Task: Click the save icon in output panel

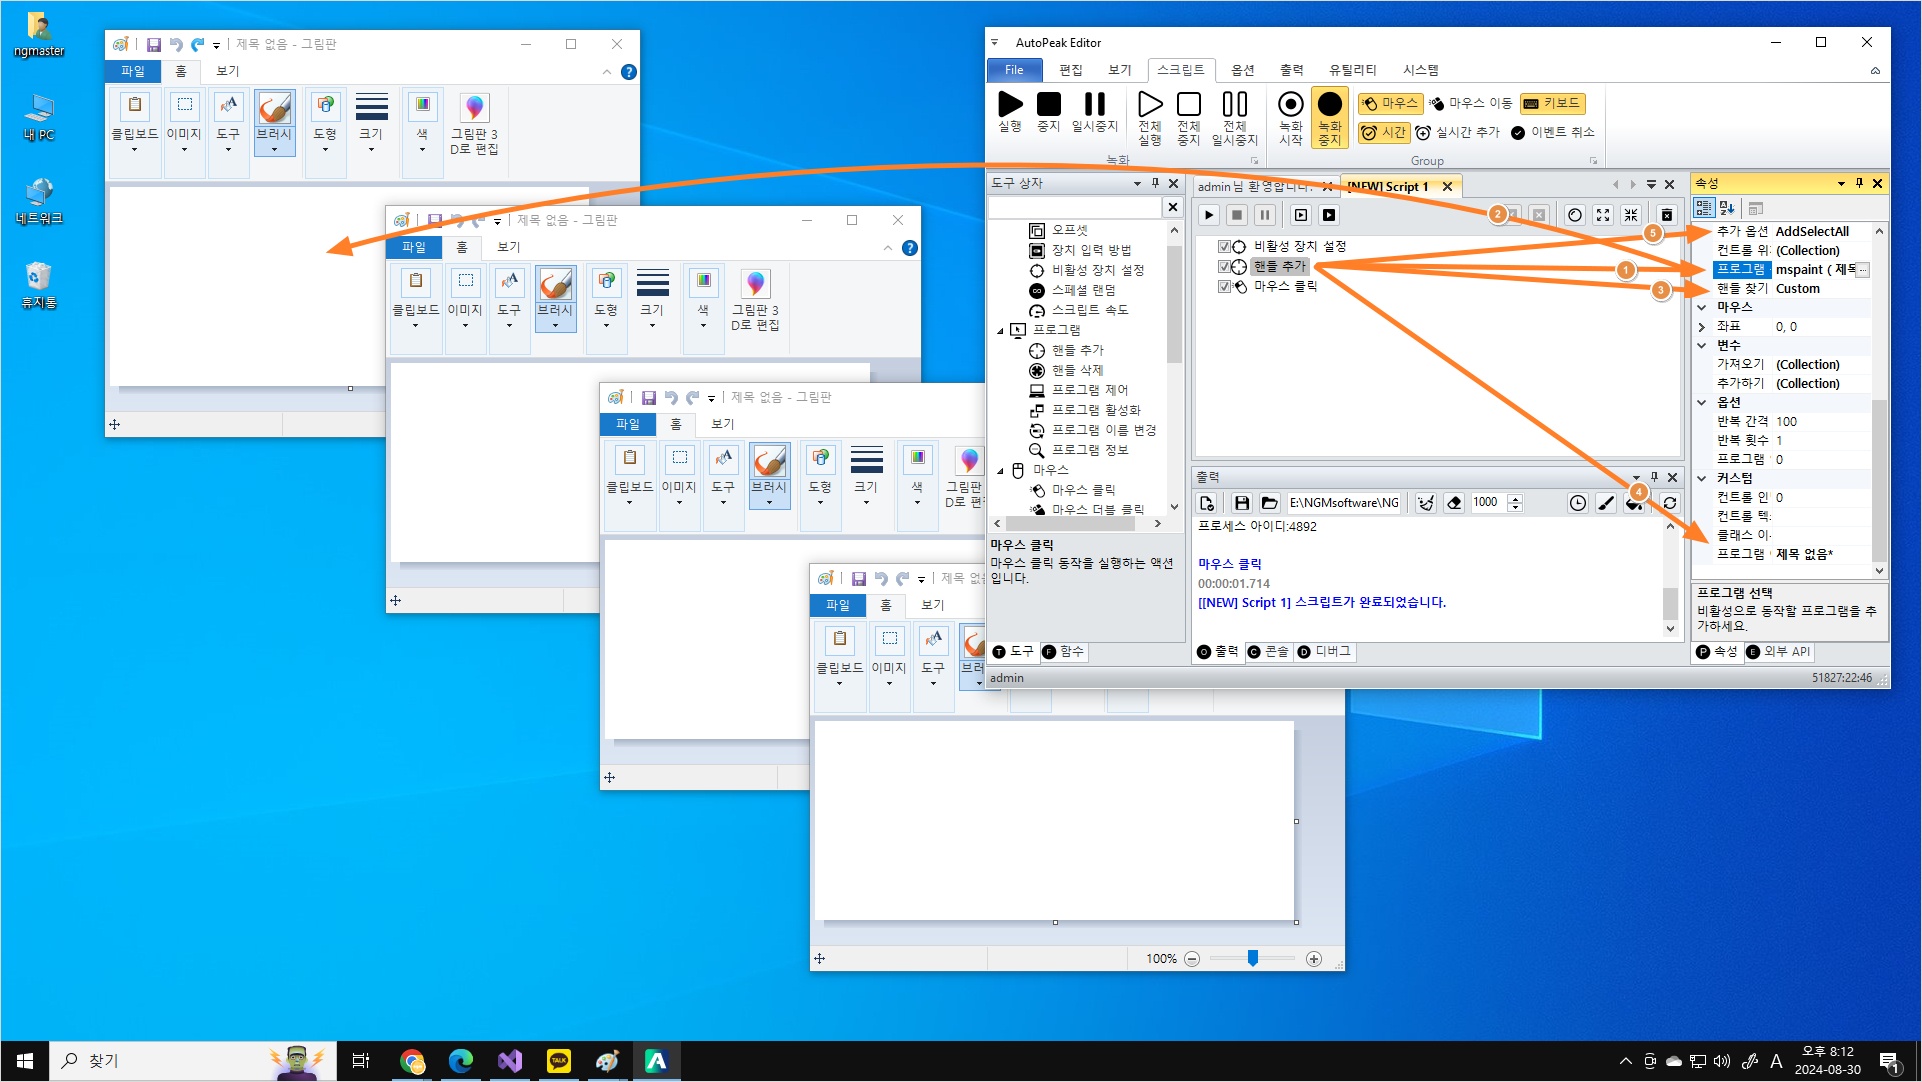Action: pos(1241,503)
